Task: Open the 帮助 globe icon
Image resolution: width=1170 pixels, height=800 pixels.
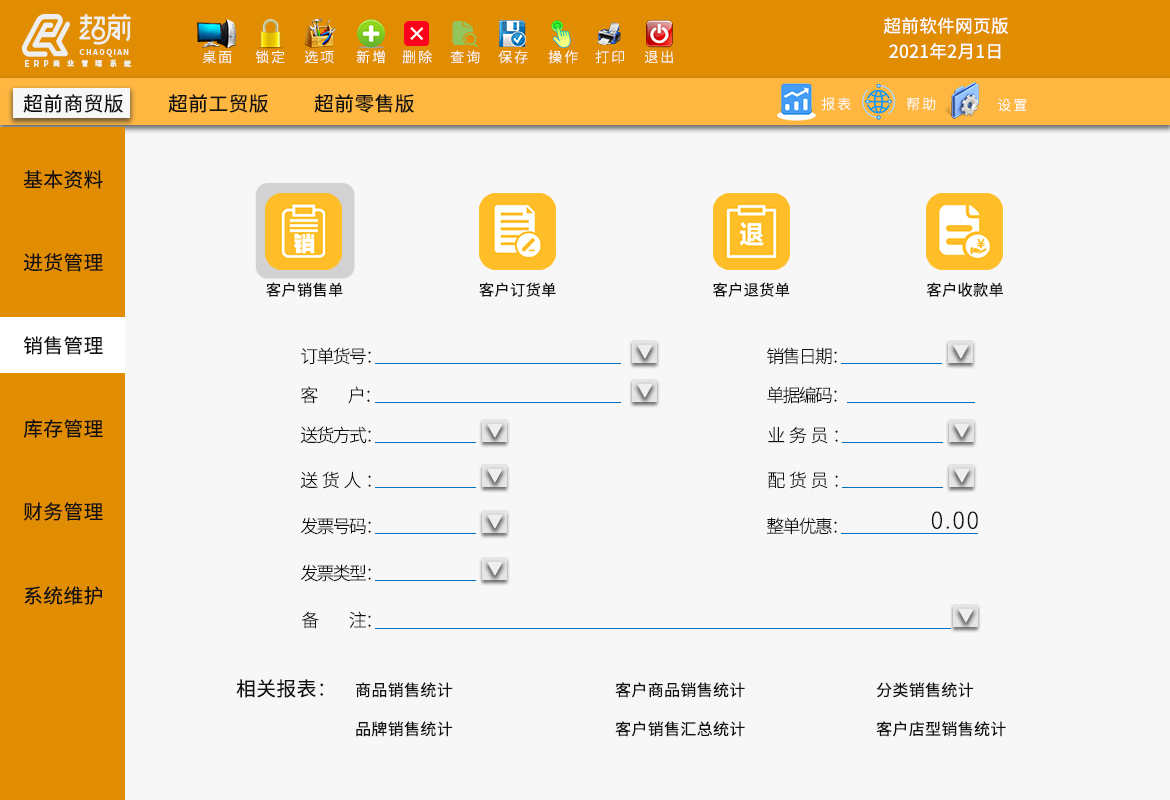Action: click(x=878, y=101)
